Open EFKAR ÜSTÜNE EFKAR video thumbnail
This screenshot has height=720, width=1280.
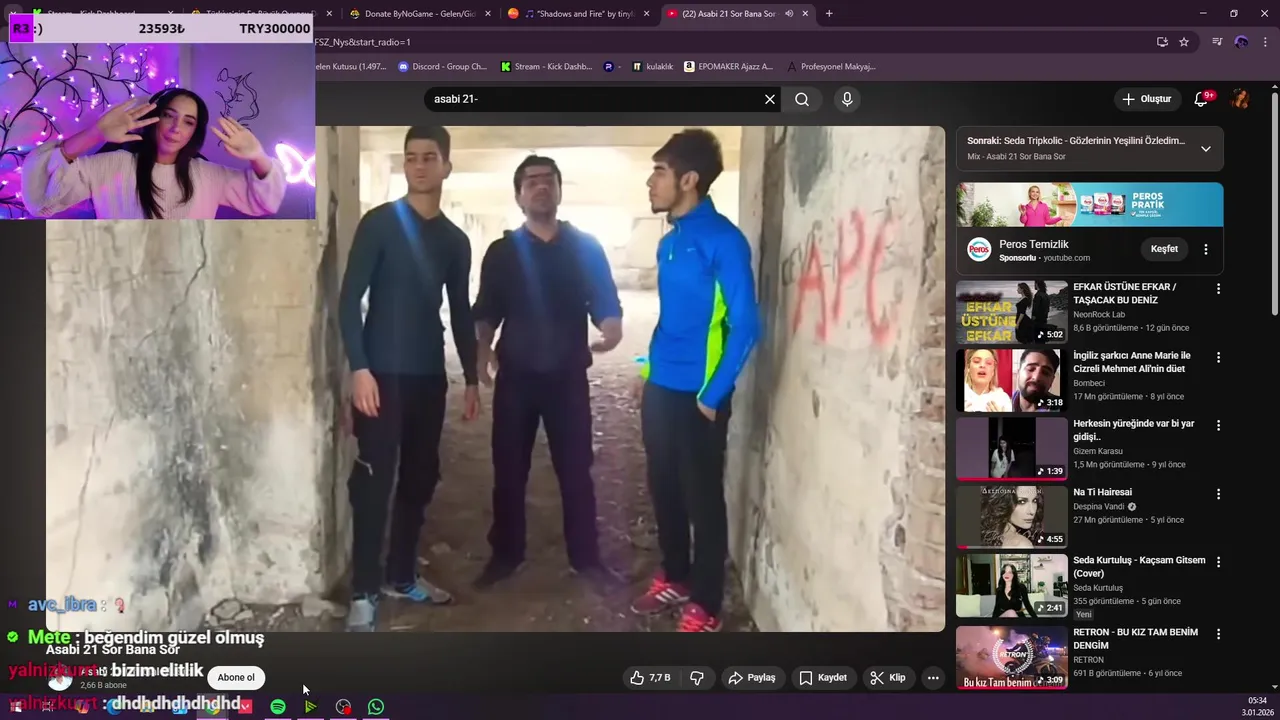[1011, 312]
